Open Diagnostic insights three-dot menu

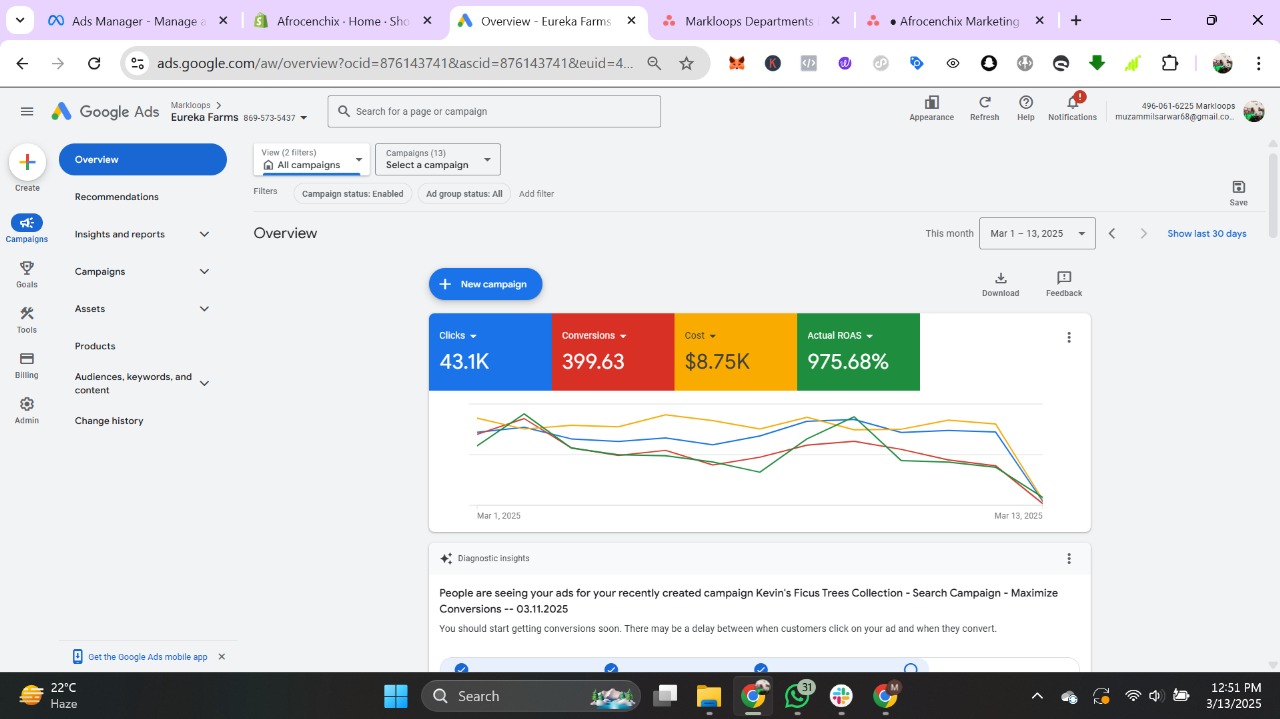(x=1068, y=559)
